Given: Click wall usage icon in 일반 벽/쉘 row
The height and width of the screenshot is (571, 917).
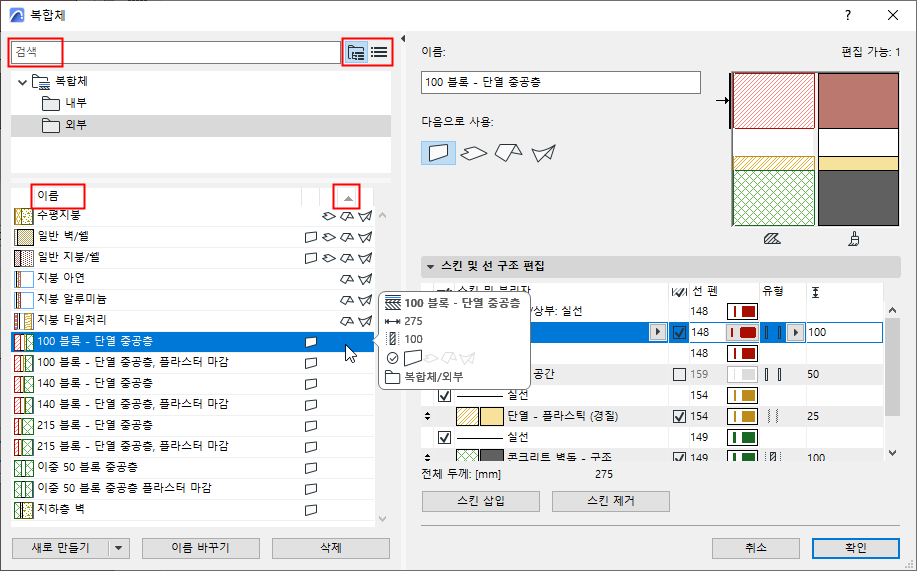Looking at the screenshot, I should click(x=311, y=237).
